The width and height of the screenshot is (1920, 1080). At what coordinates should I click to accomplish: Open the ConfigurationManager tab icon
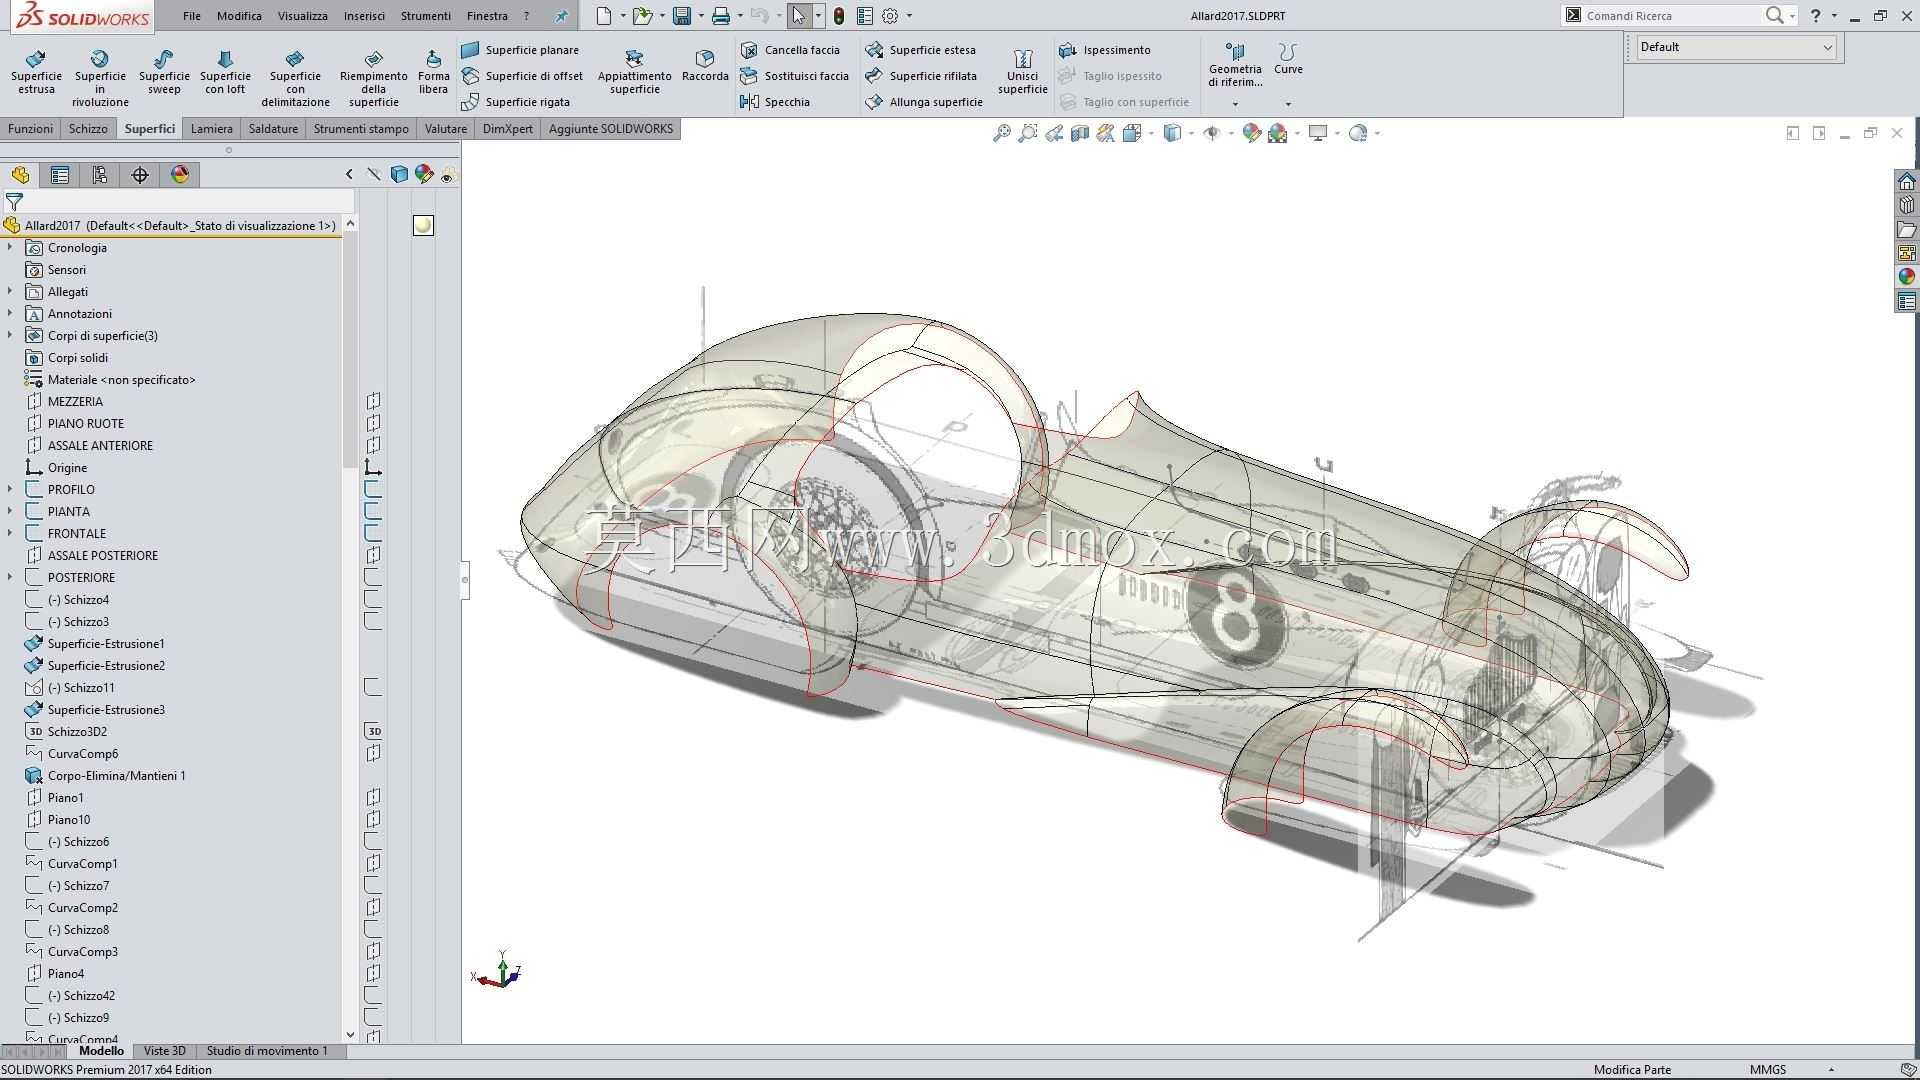point(100,175)
